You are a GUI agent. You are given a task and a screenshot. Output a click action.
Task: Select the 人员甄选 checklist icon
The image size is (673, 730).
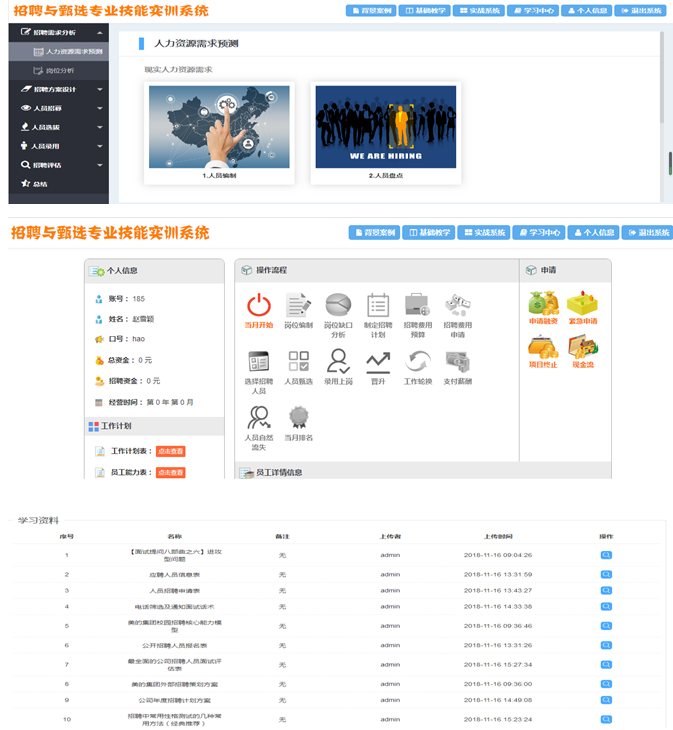298,362
